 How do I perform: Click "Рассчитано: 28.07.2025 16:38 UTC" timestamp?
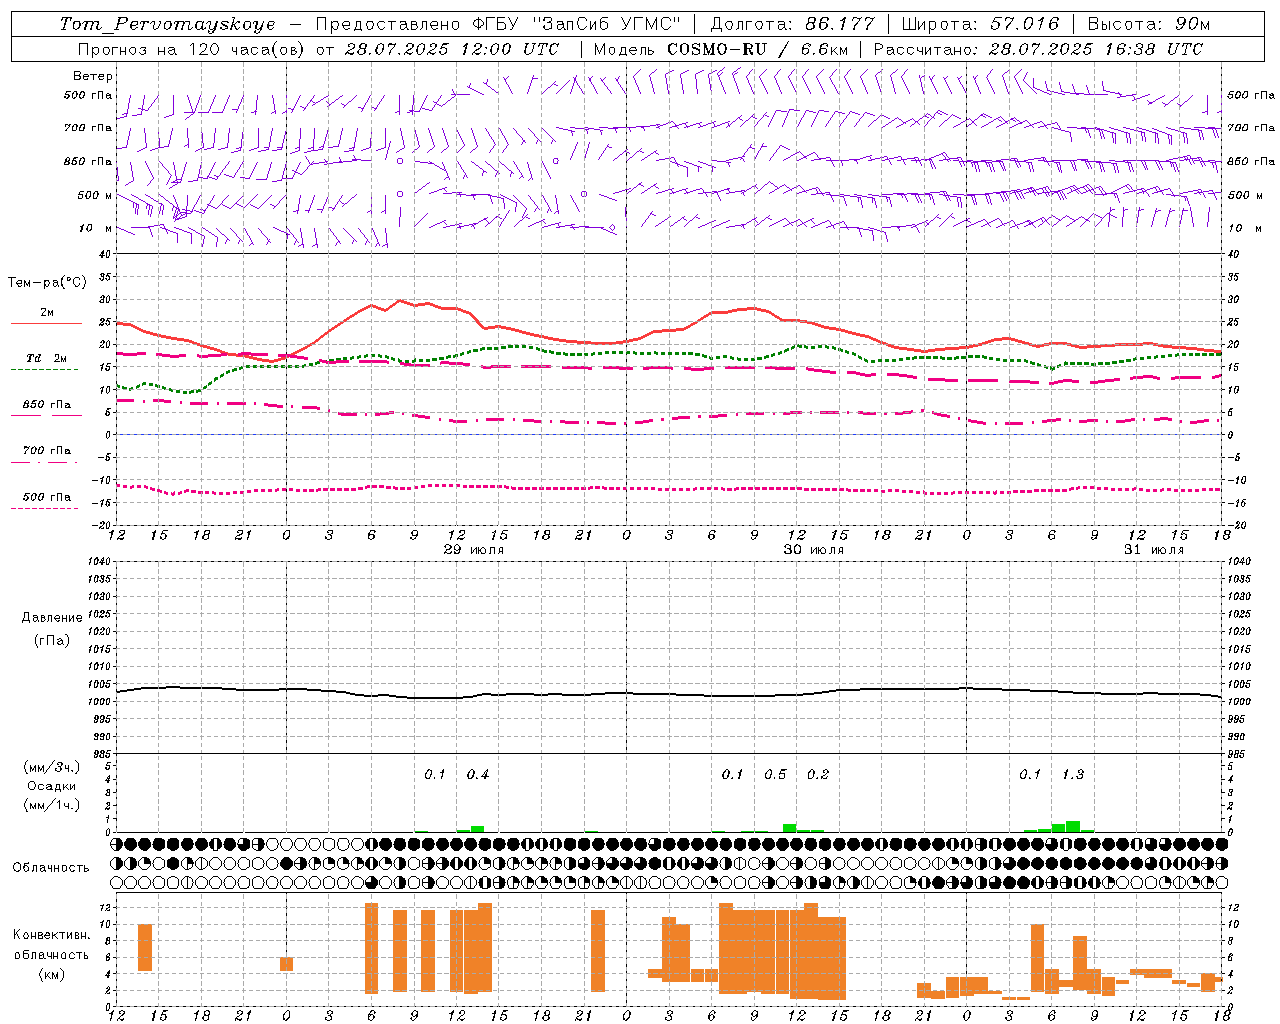pyautogui.click(x=1038, y=49)
